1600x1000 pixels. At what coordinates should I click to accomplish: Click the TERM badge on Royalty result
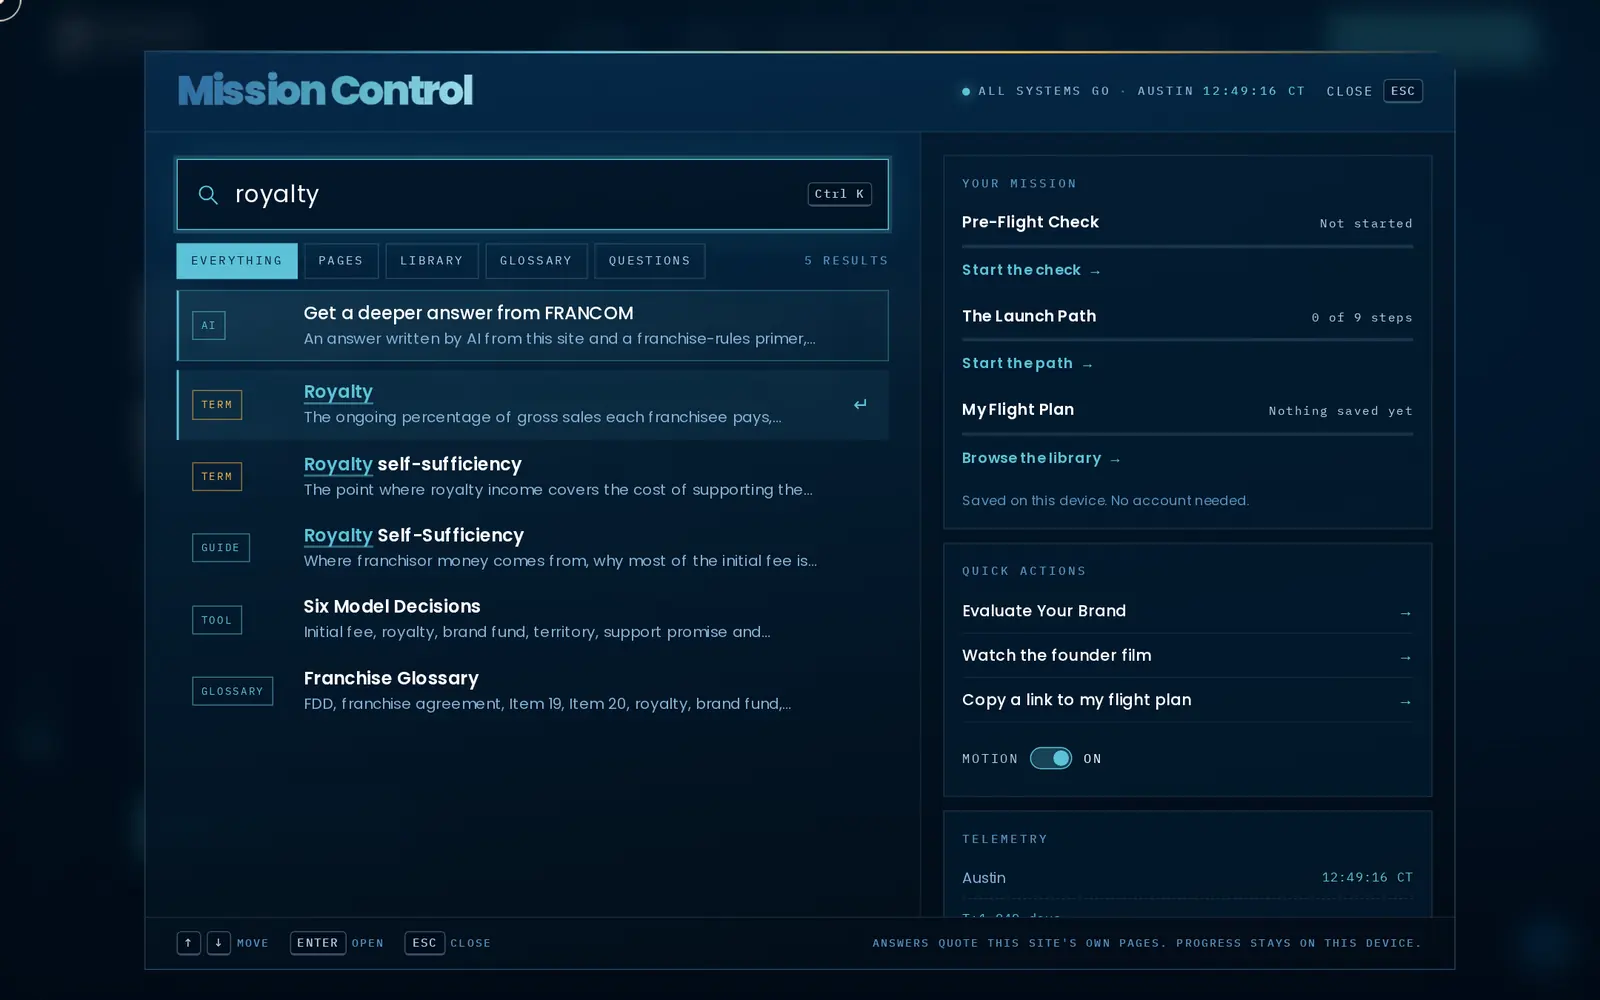[217, 405]
